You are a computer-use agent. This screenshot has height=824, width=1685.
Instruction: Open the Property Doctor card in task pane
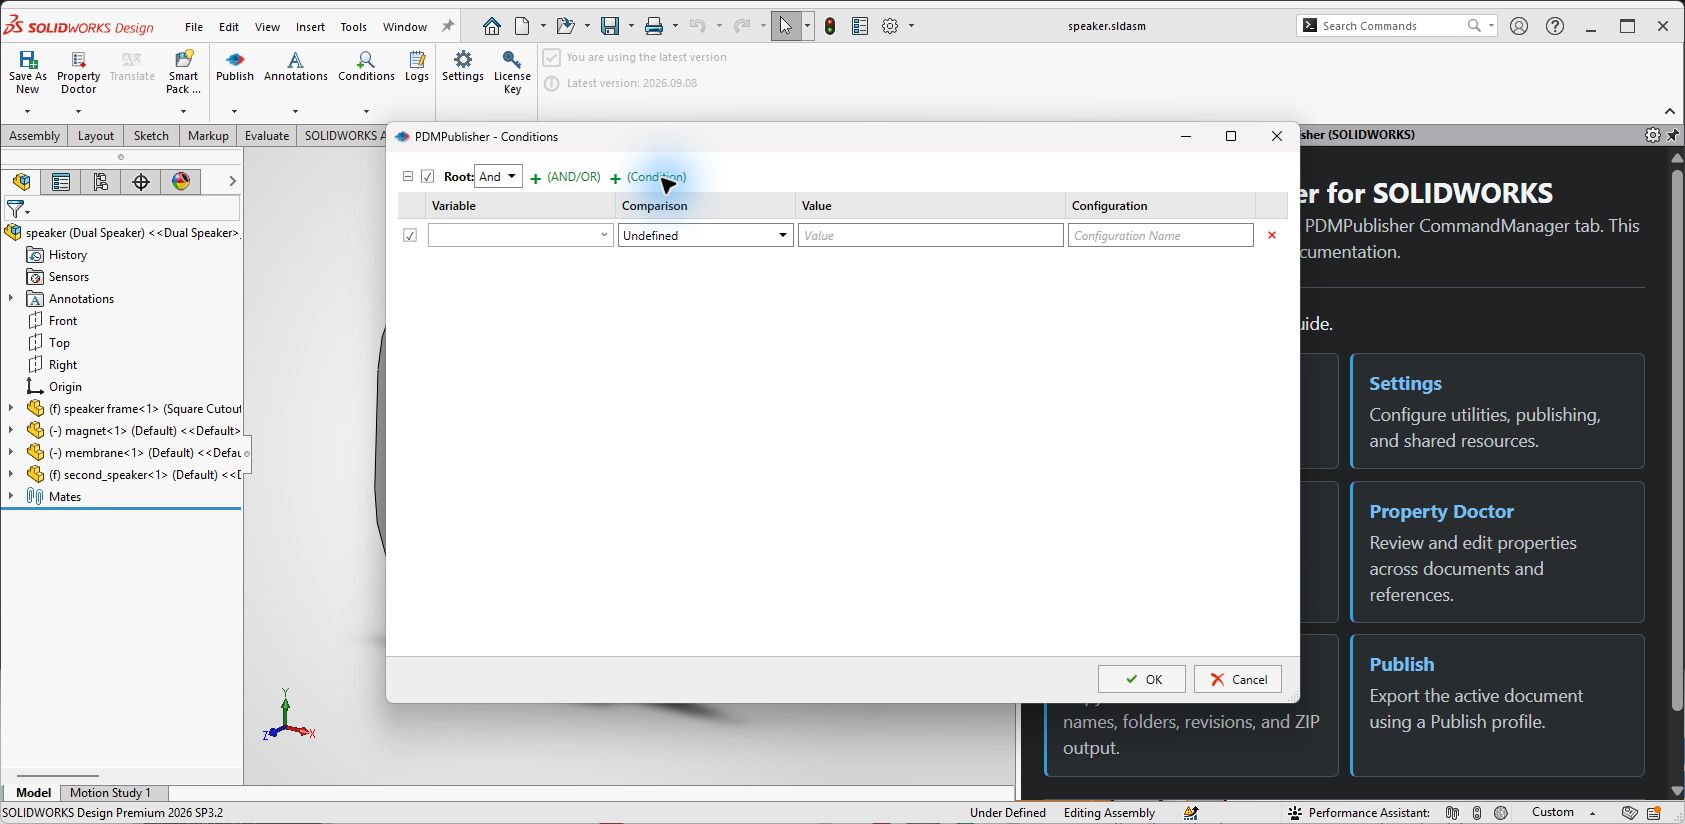point(1497,552)
